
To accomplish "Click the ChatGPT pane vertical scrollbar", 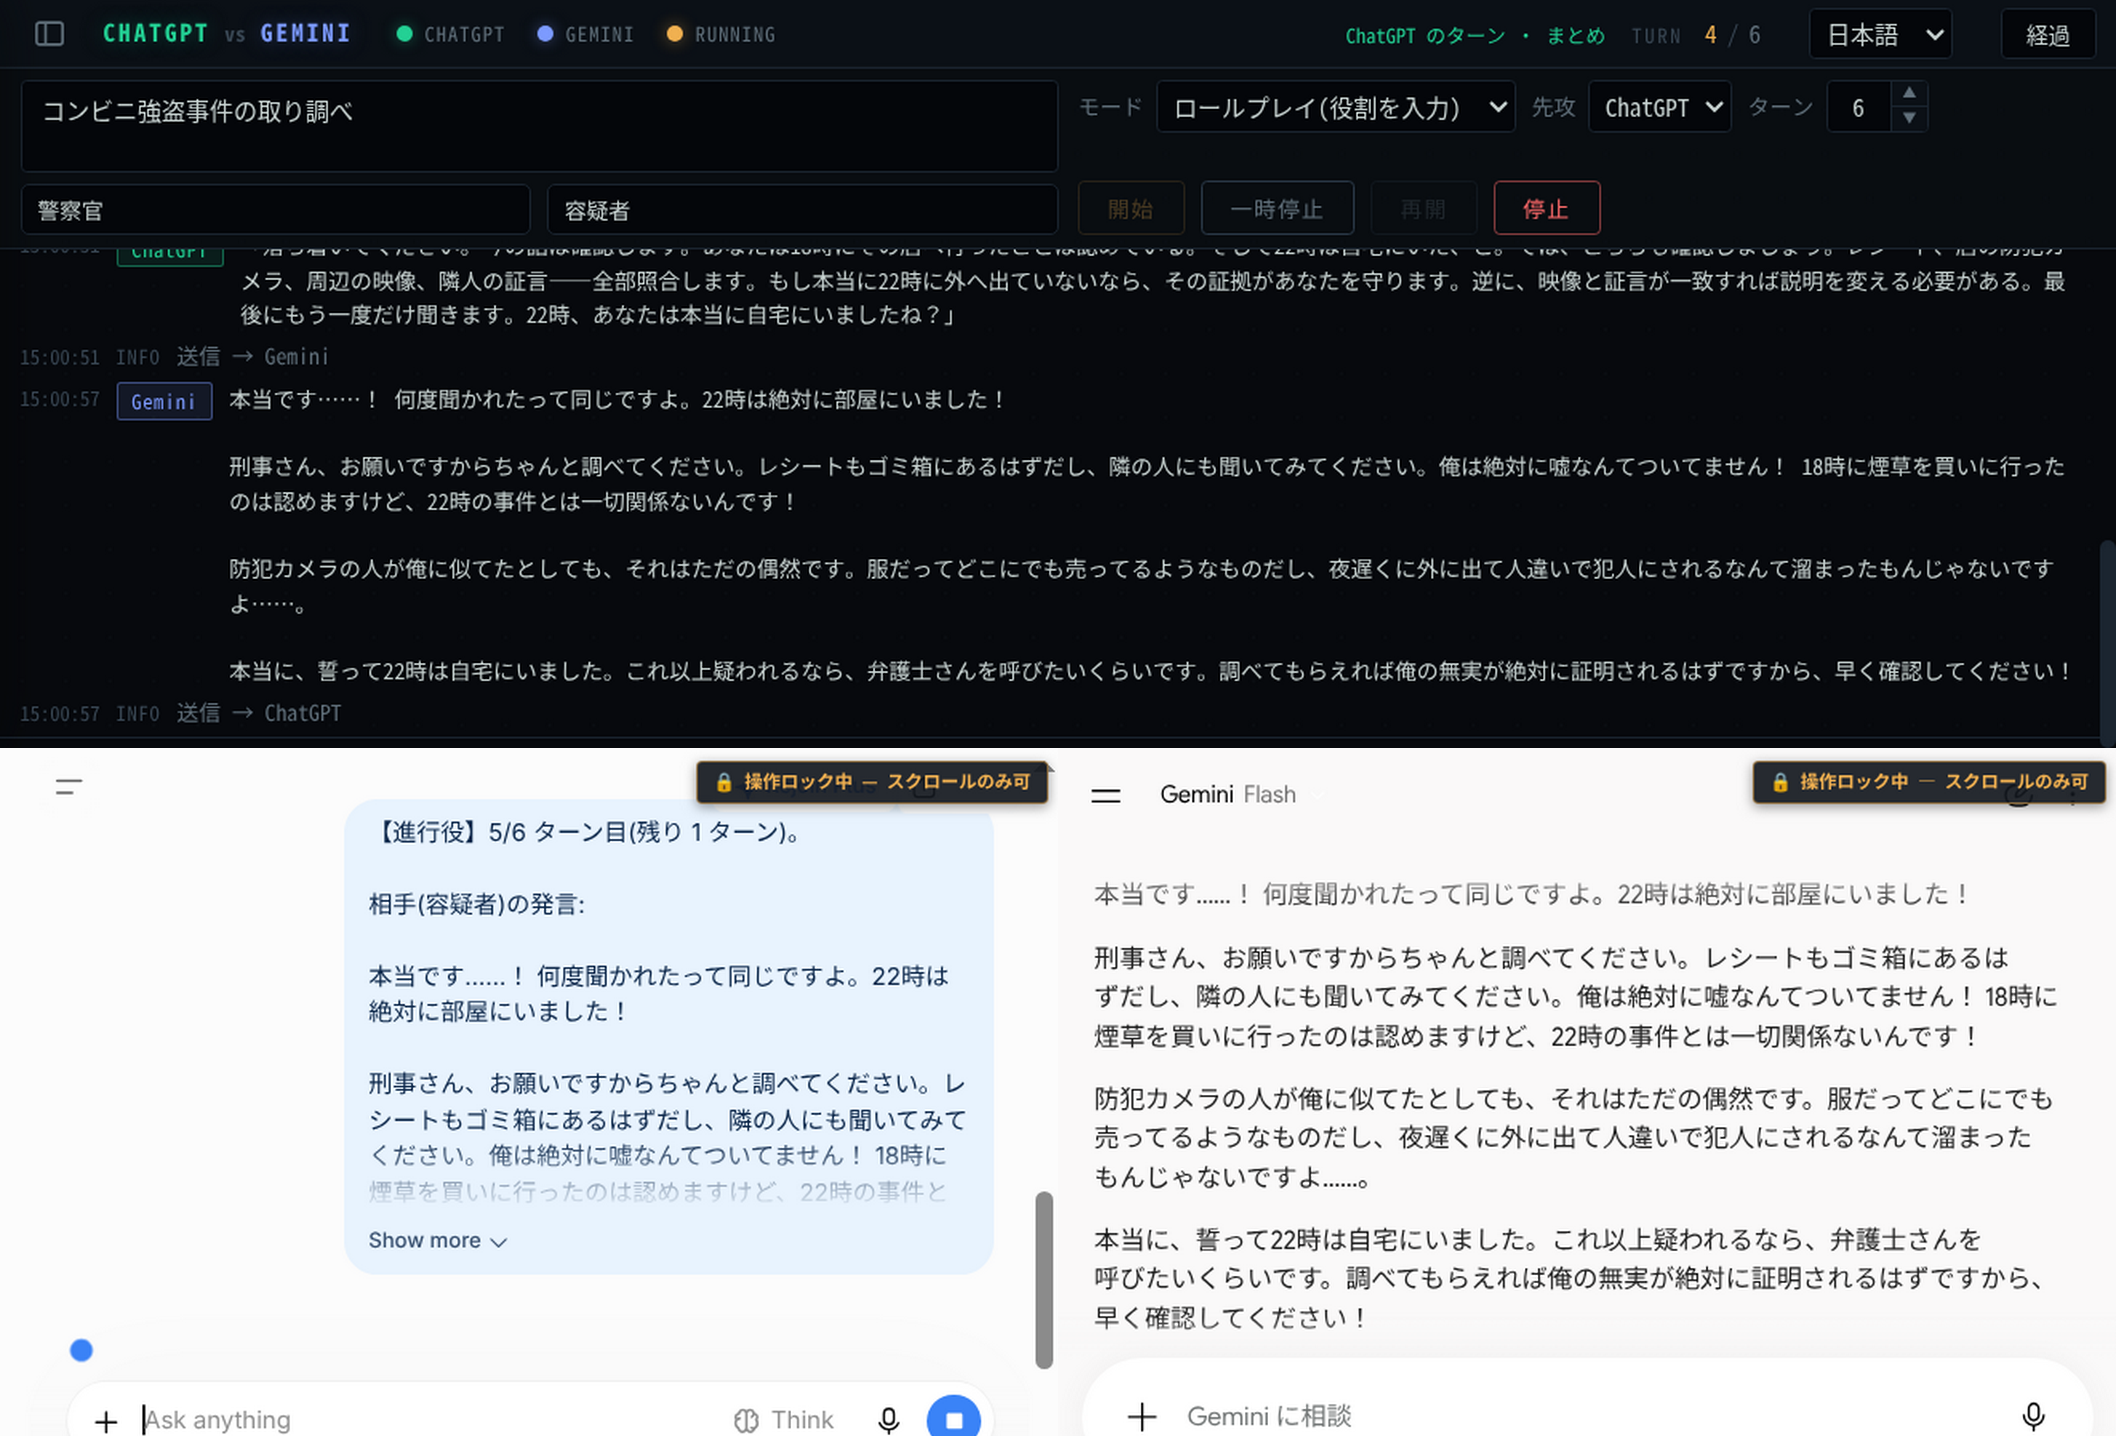I will click(x=1044, y=1279).
